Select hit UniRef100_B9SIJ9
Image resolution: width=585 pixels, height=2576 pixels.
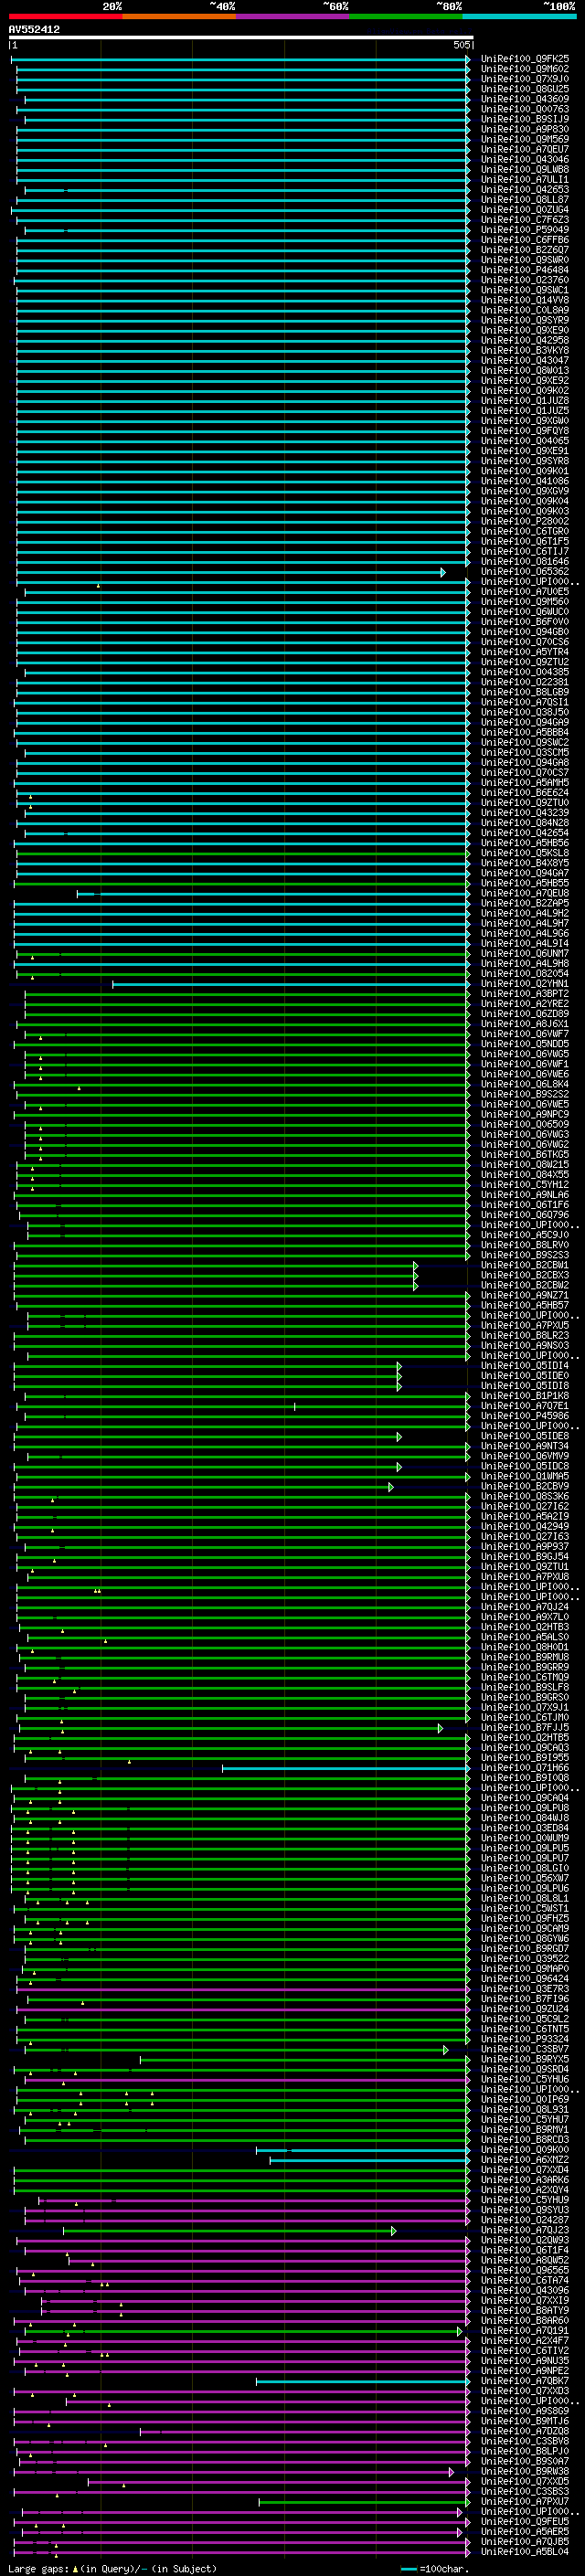(x=525, y=119)
